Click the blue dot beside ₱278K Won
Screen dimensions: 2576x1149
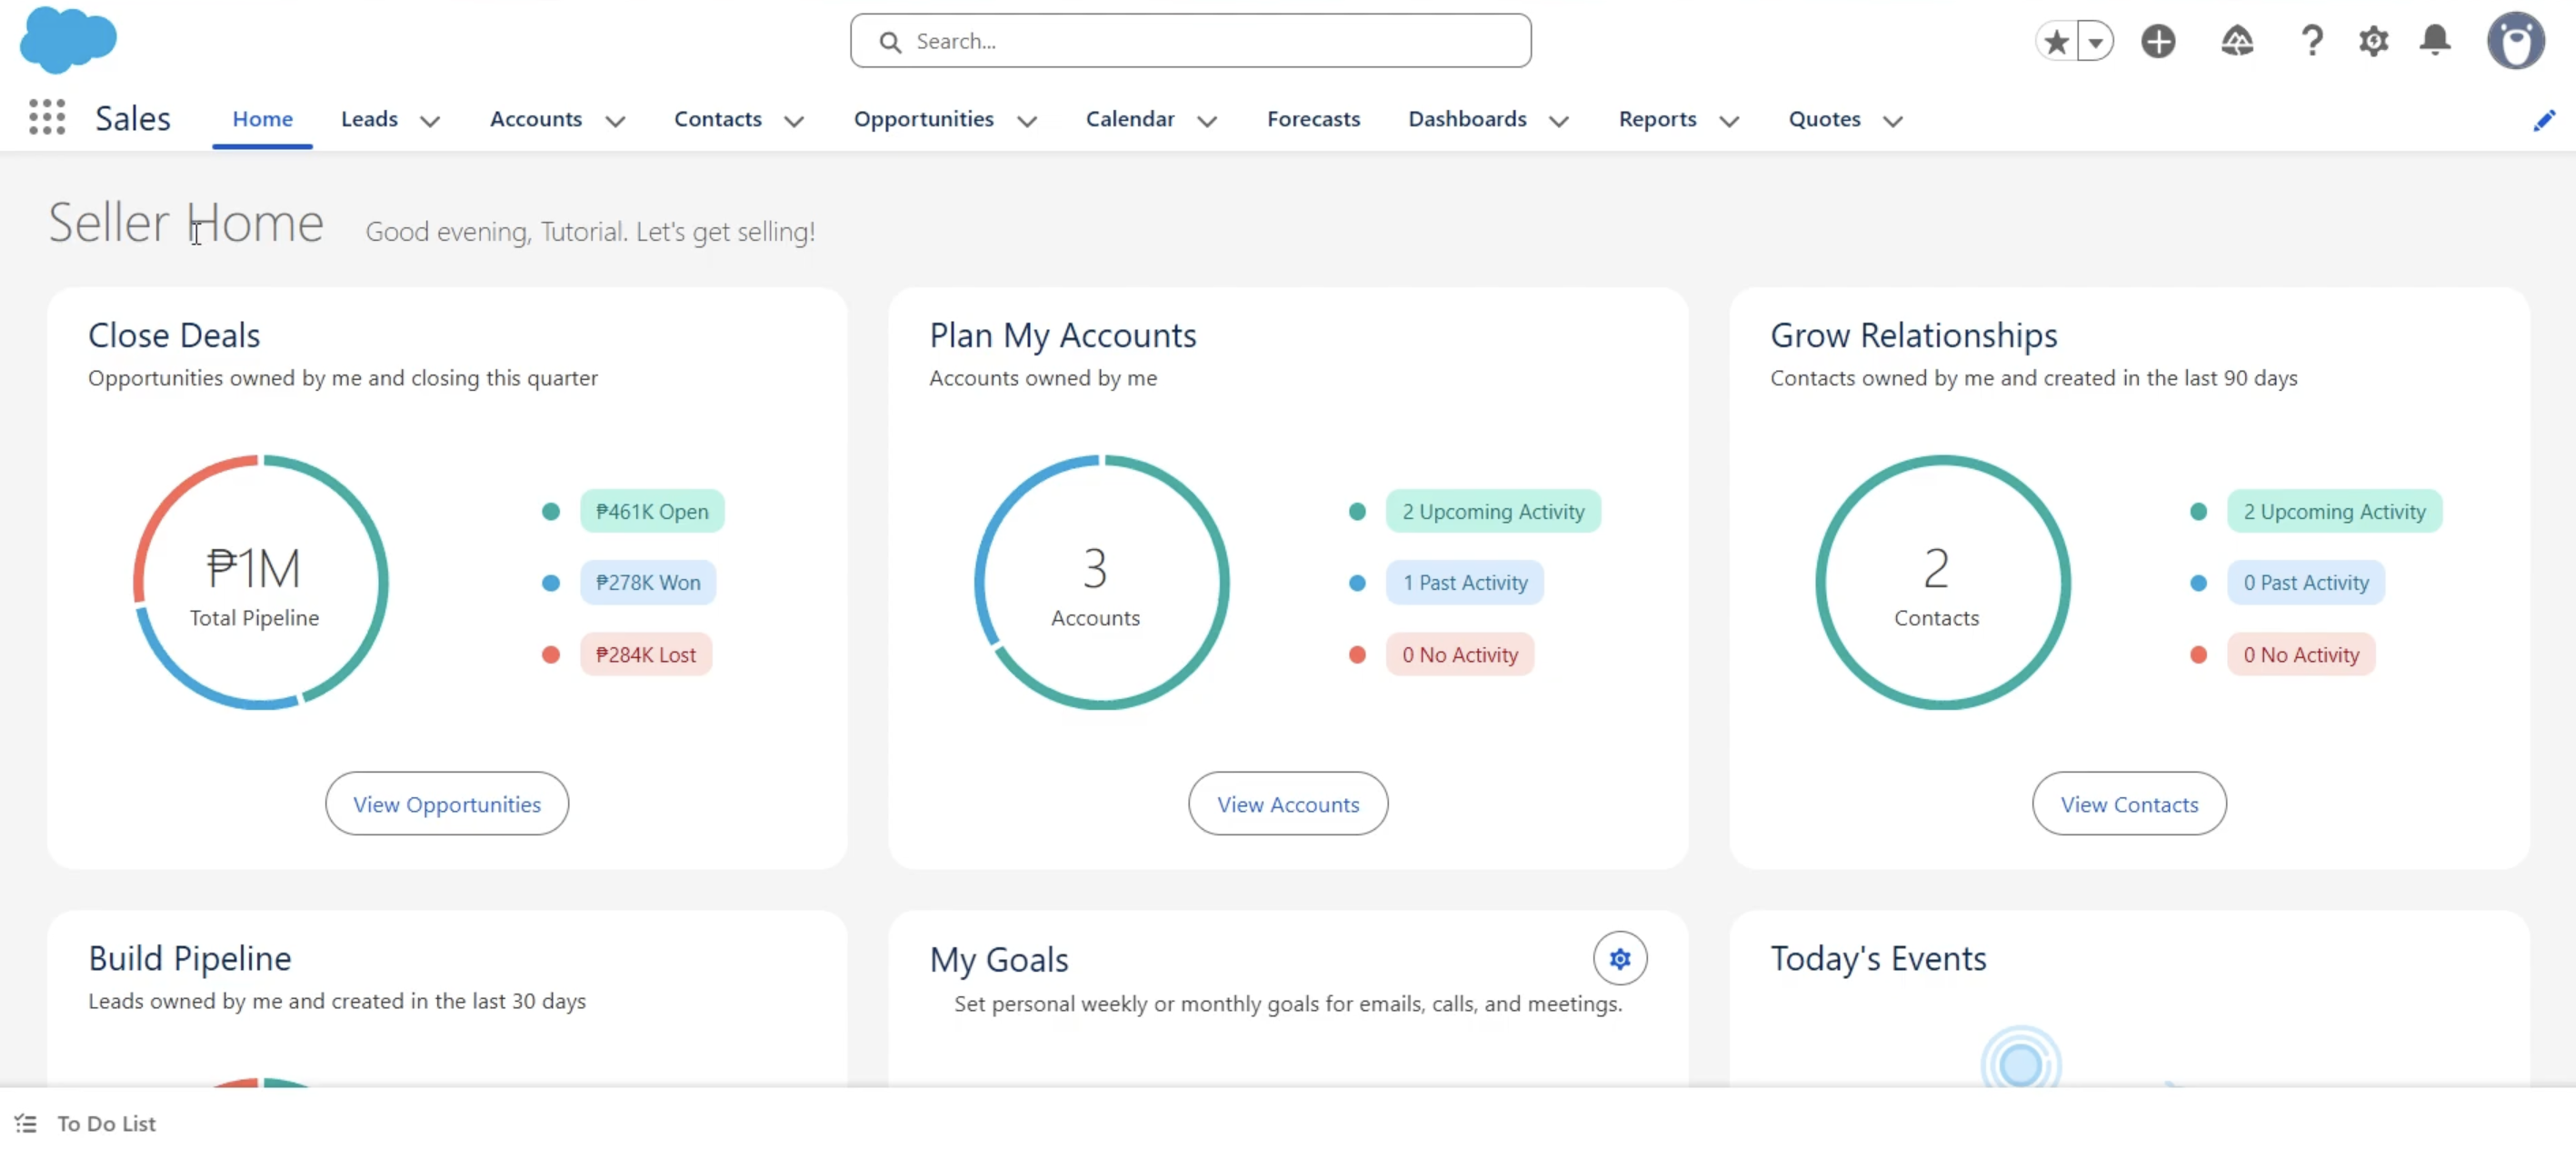(x=551, y=582)
